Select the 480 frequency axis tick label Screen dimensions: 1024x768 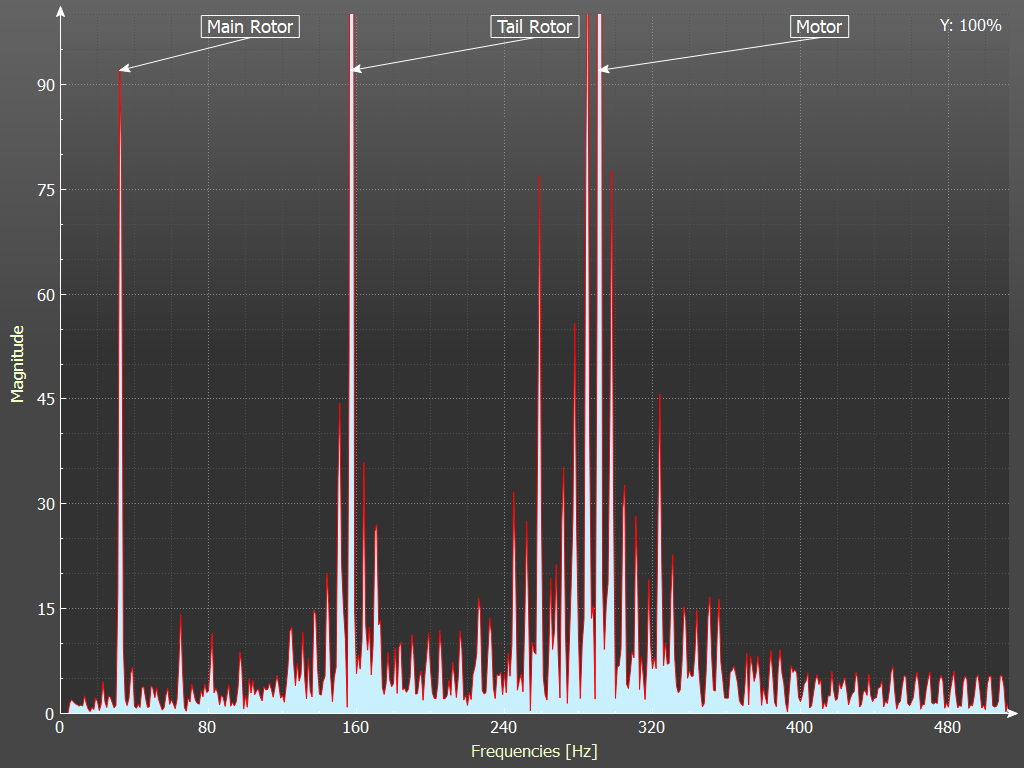pyautogui.click(x=947, y=727)
